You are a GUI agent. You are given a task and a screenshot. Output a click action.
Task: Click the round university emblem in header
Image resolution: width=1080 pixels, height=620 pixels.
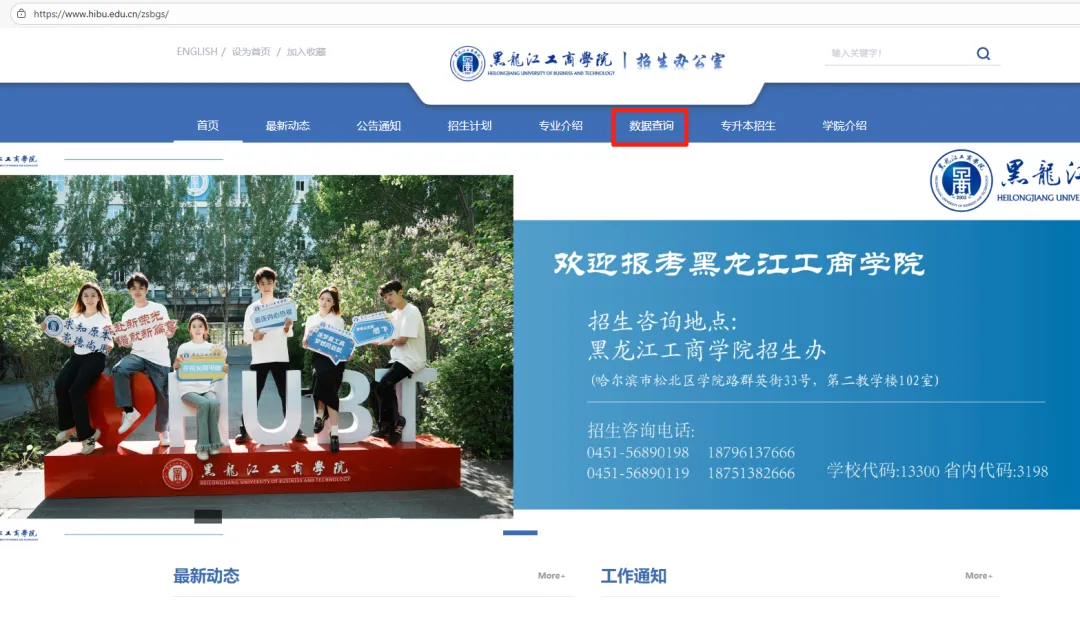467,62
